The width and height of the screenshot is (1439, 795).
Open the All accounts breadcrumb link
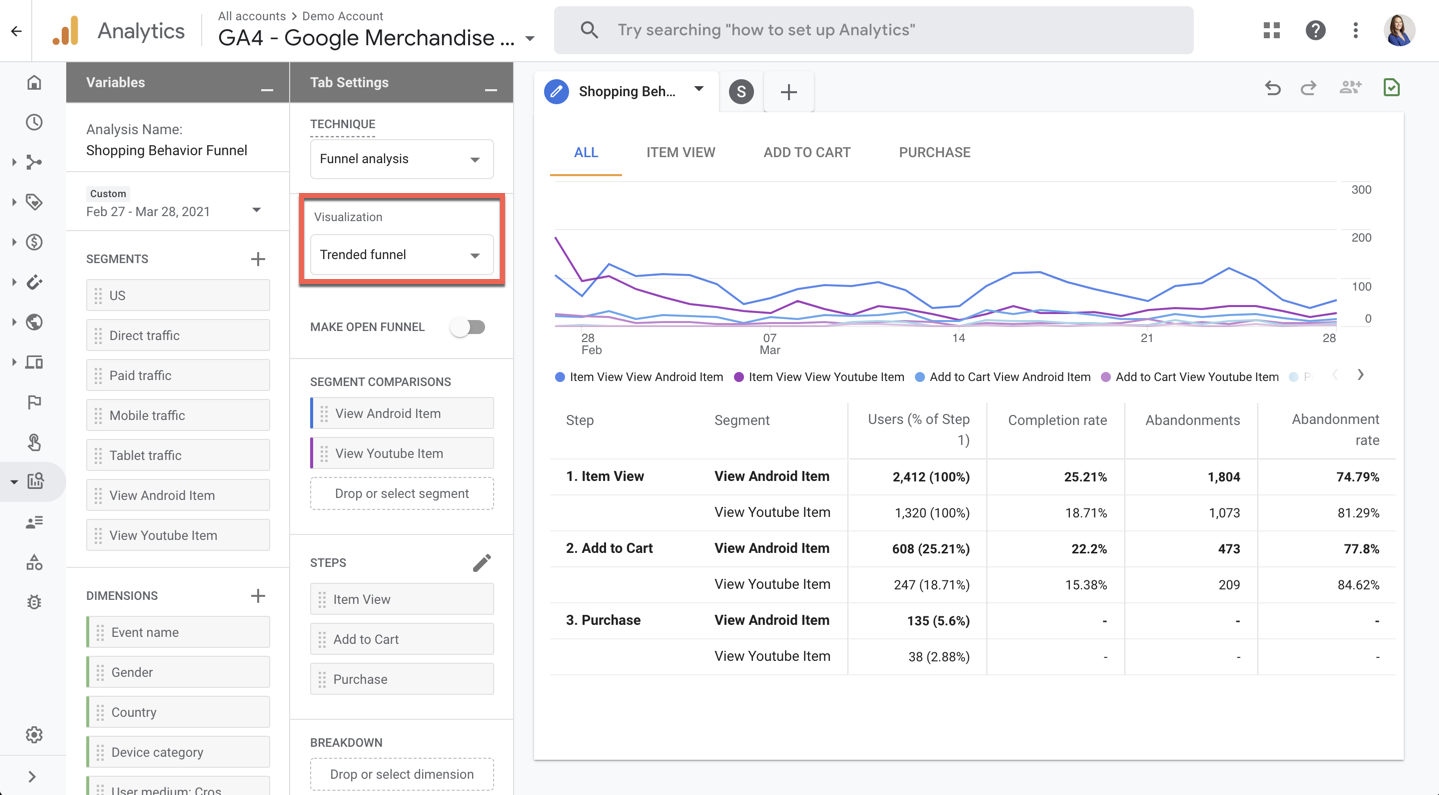[252, 16]
